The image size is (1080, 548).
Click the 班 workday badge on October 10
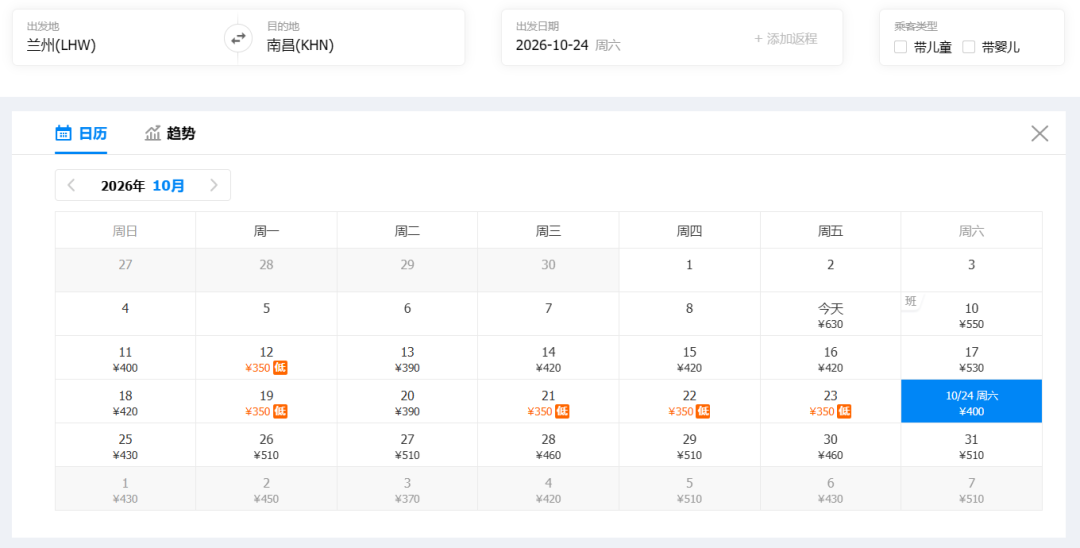[911, 301]
